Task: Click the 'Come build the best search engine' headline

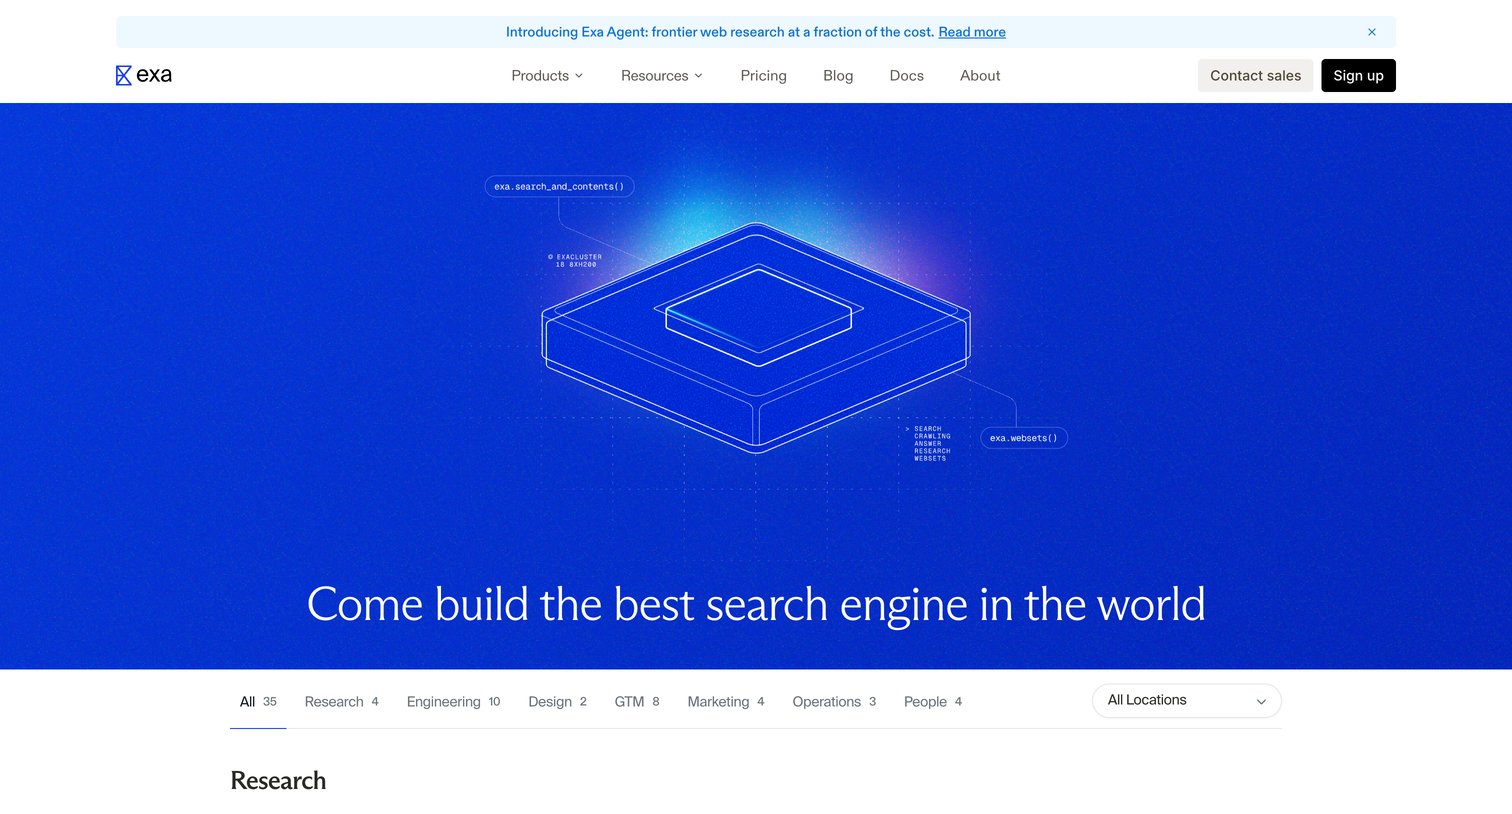Action: (x=756, y=604)
